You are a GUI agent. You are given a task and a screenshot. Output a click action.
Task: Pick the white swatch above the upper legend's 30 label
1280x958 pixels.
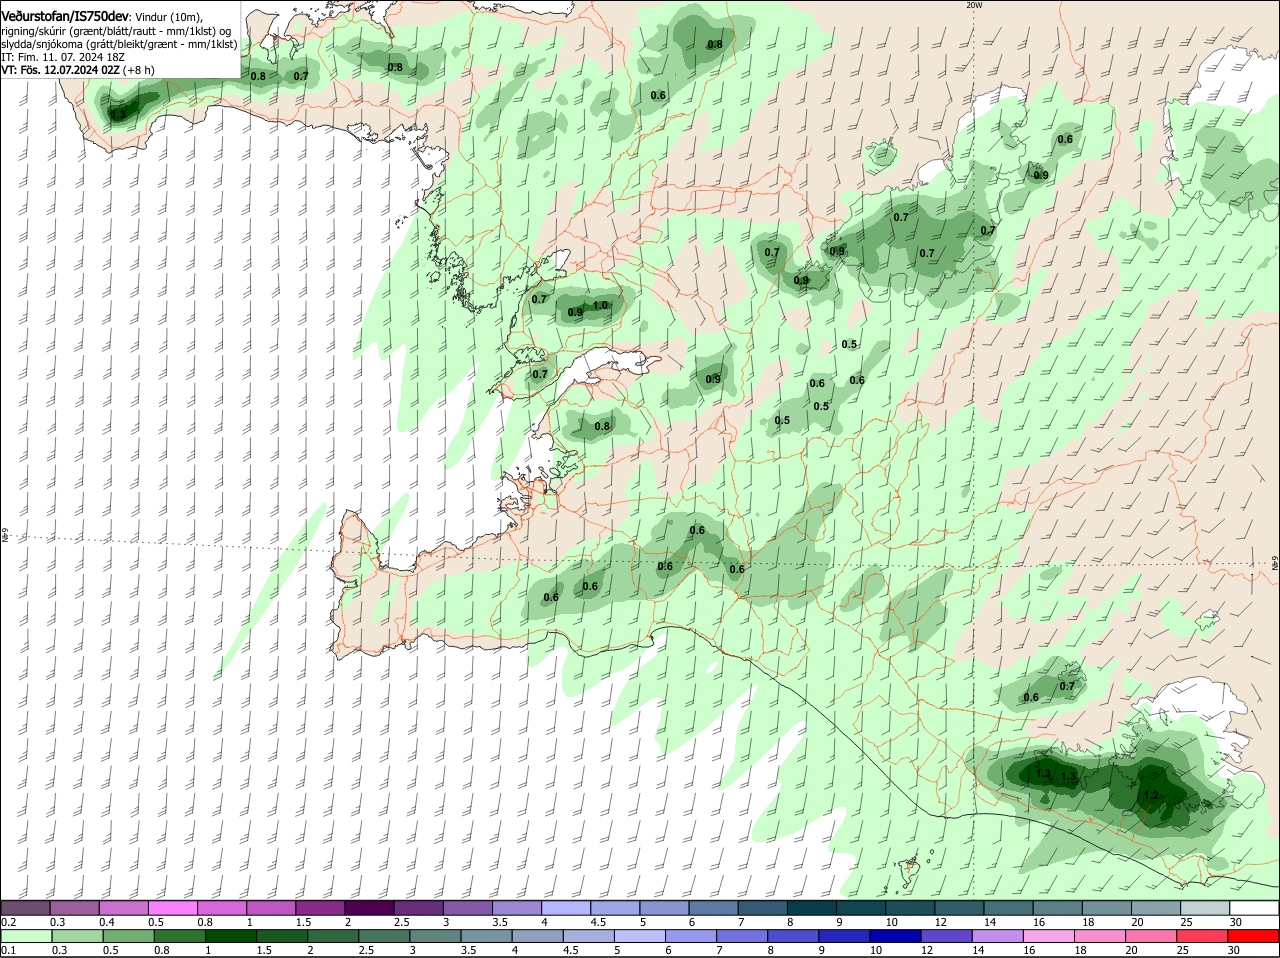point(1254,908)
